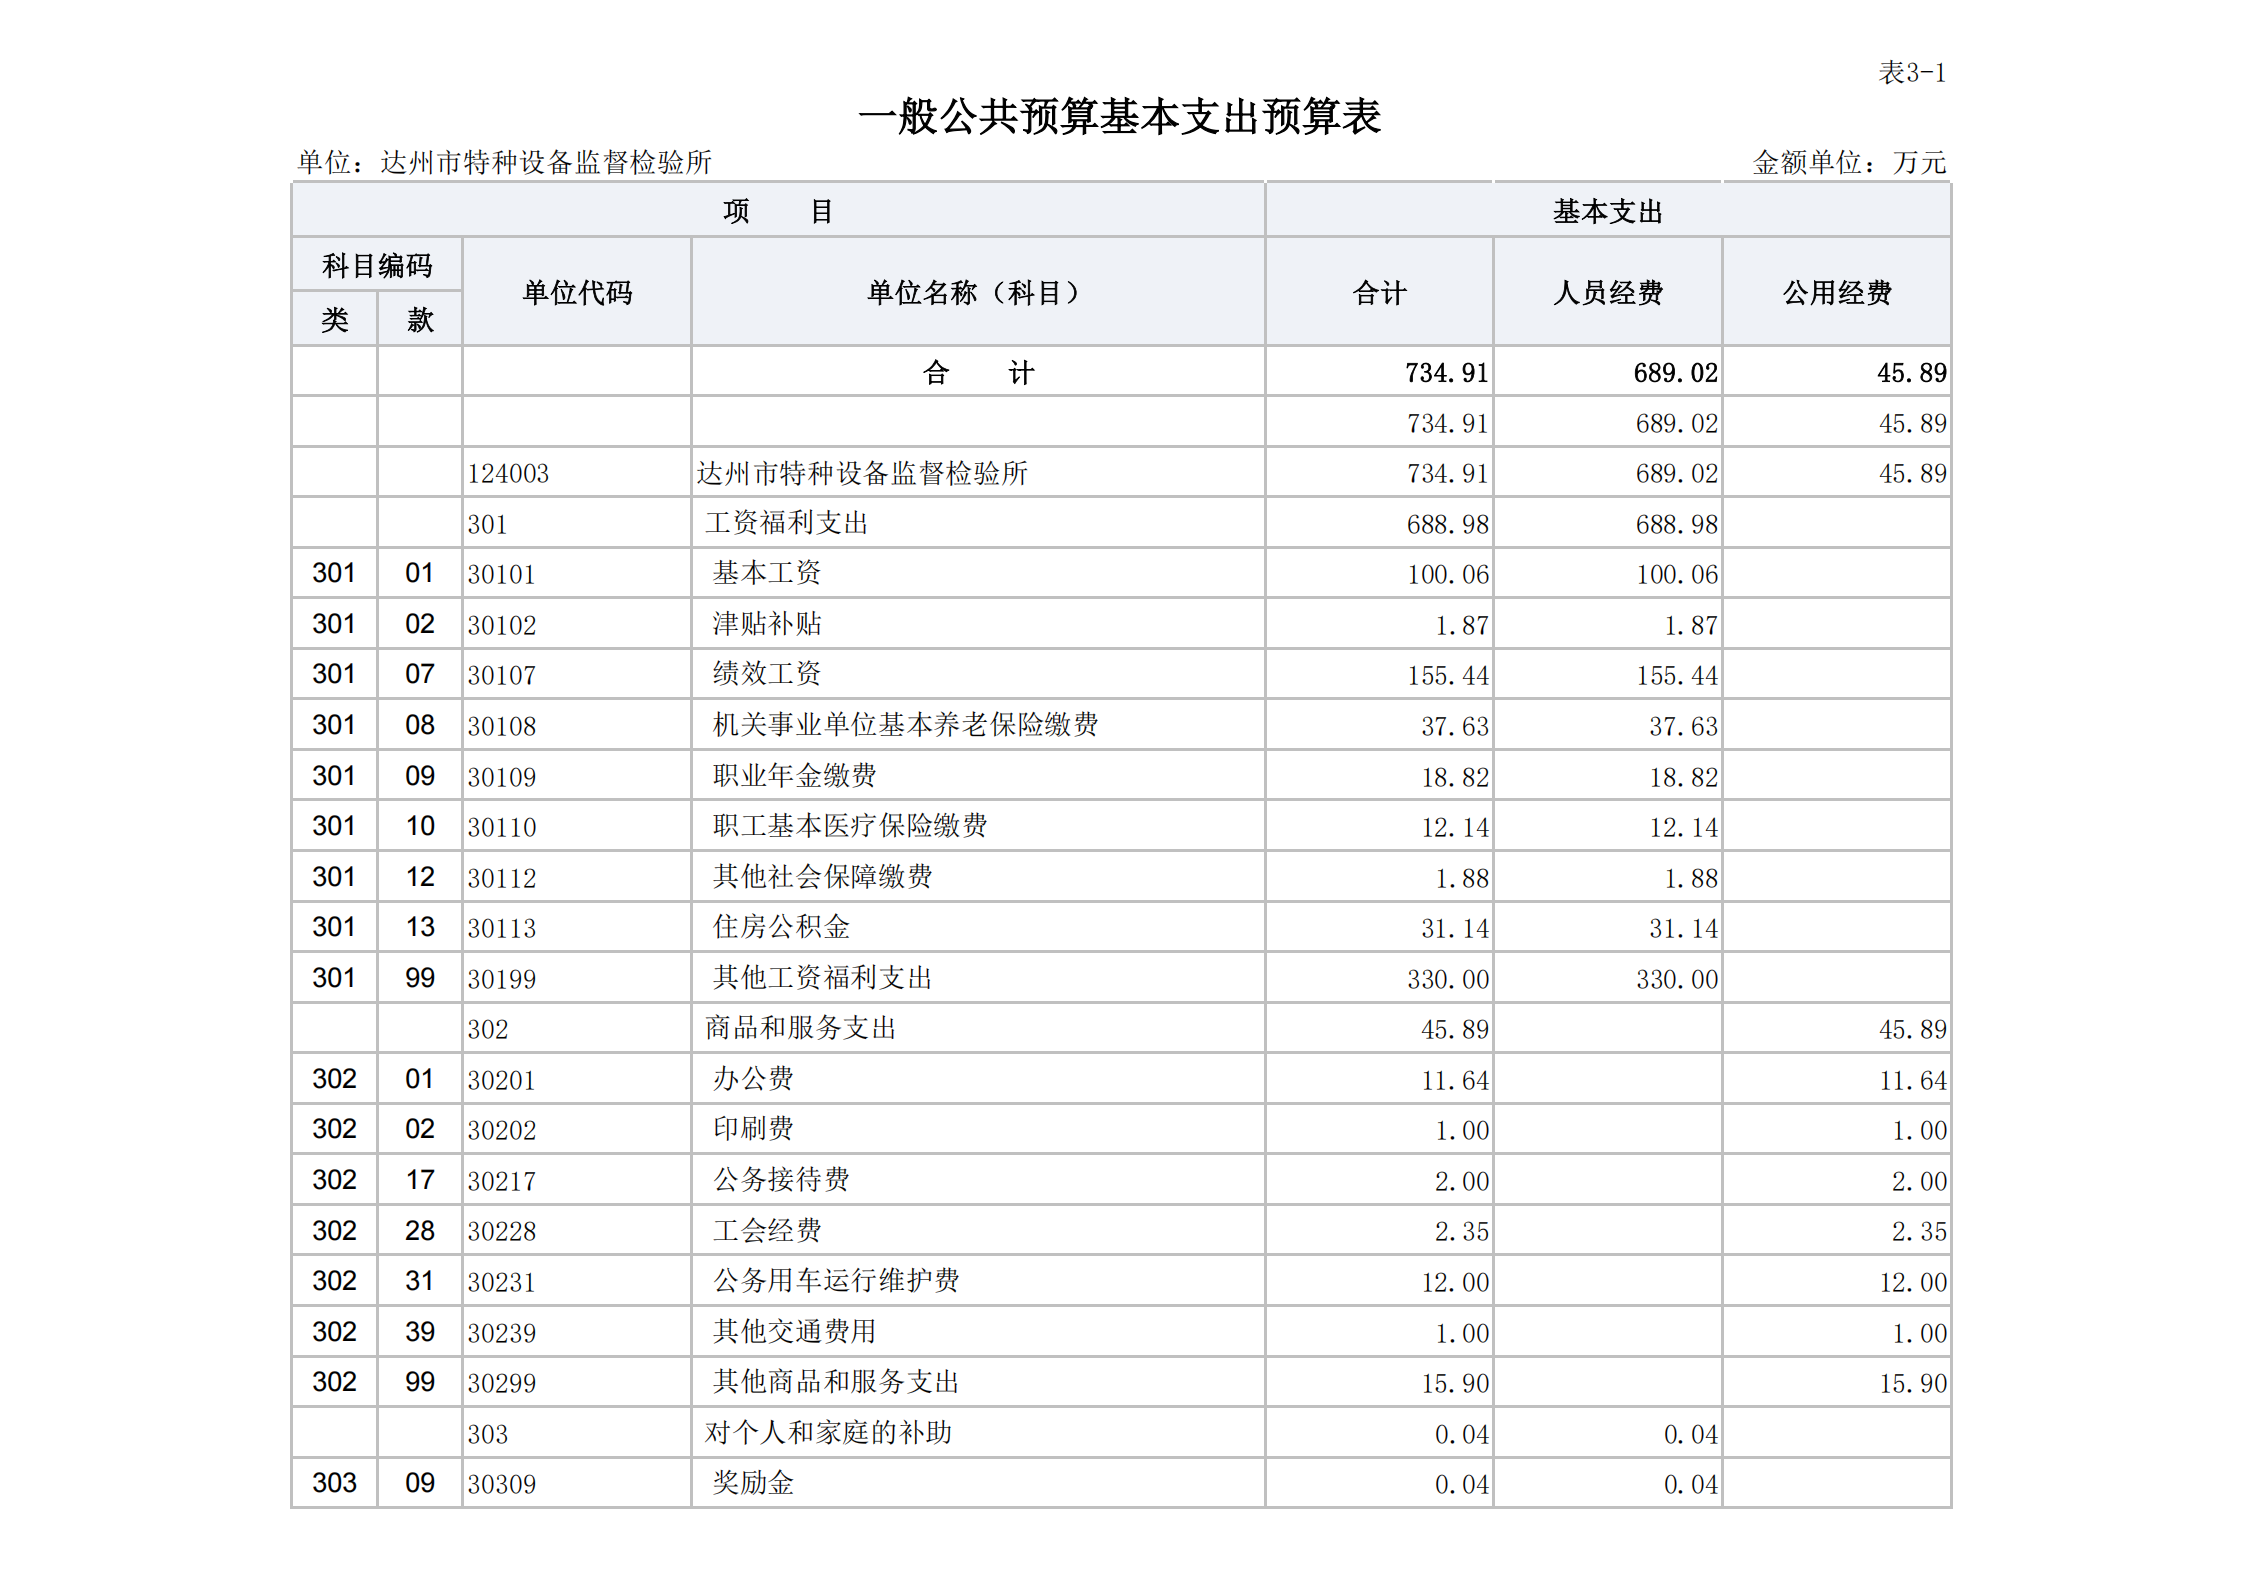
Task: Select the 基本支出 header cell
Action: 1607,211
